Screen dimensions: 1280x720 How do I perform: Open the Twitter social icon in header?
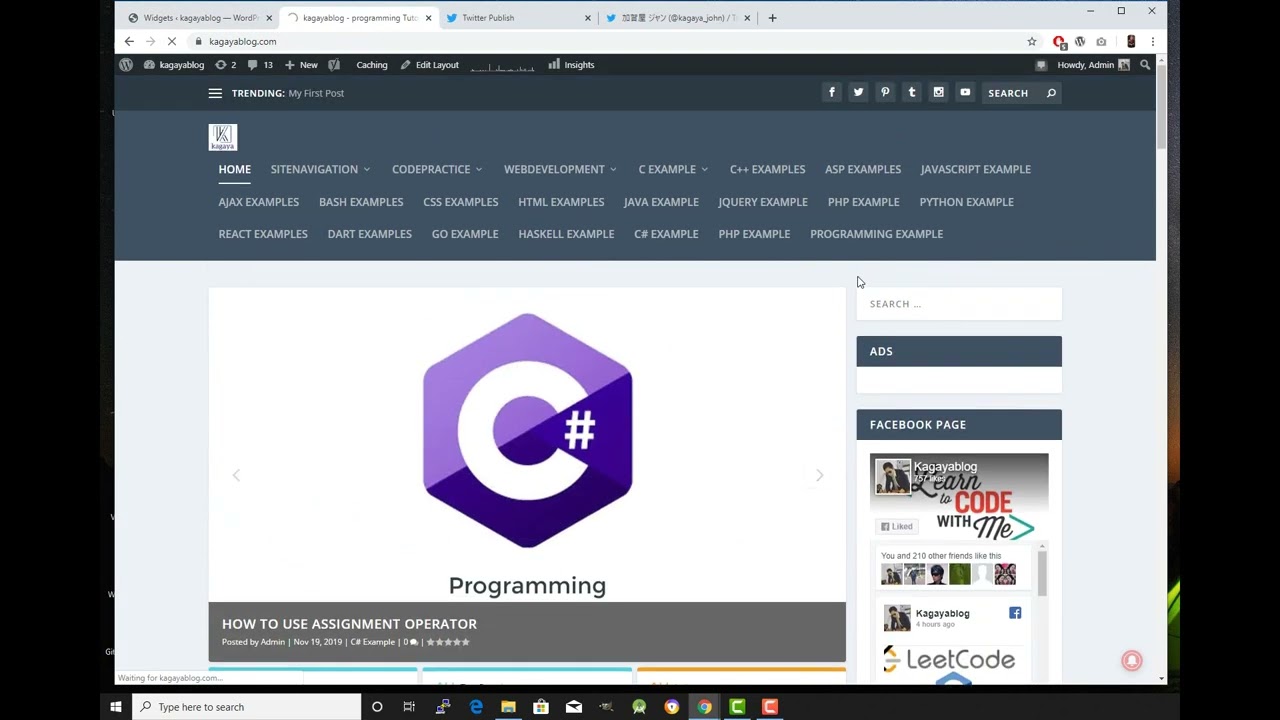[x=858, y=92]
